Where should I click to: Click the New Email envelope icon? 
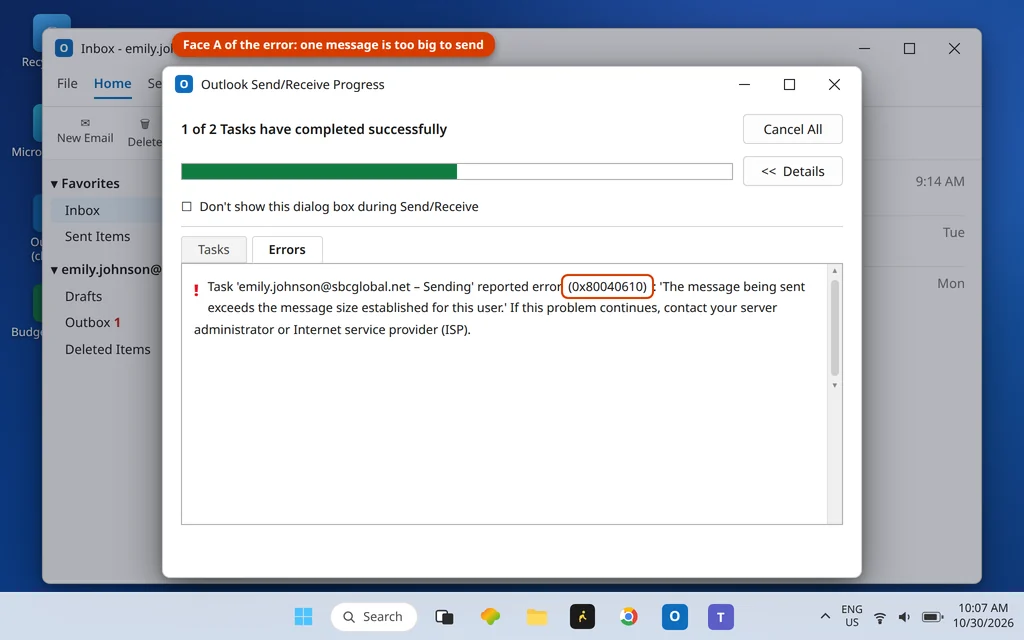(85, 123)
